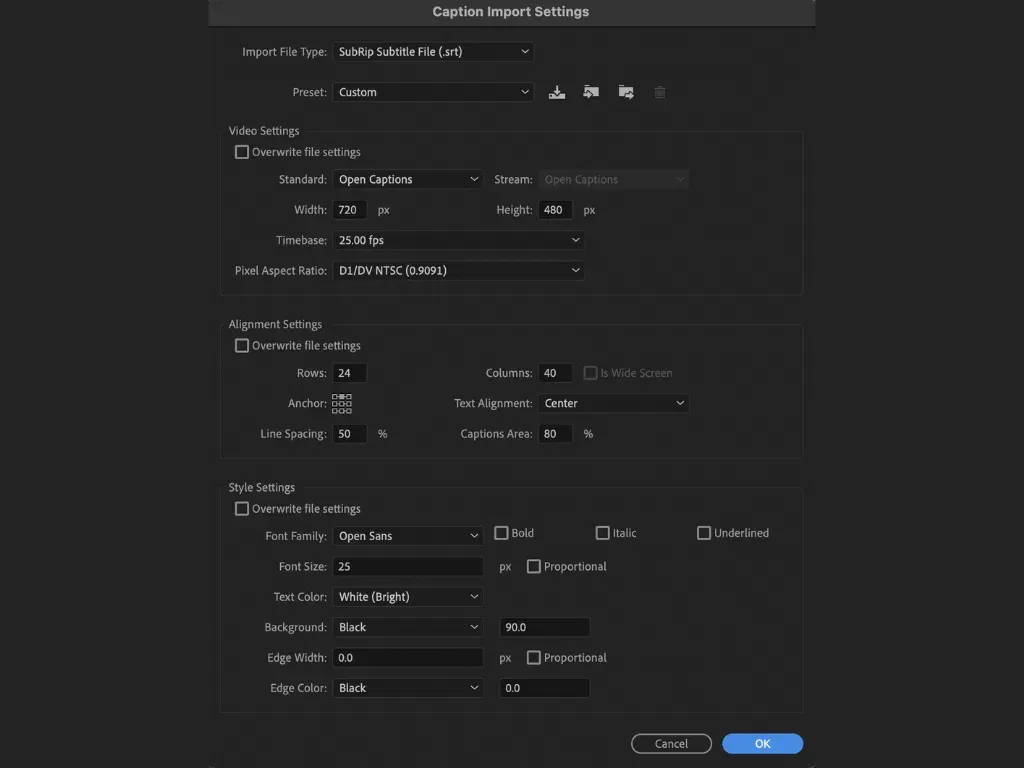Viewport: 1024px width, 768px height.
Task: Click the Anchor position grid icon
Action: pyautogui.click(x=342, y=404)
